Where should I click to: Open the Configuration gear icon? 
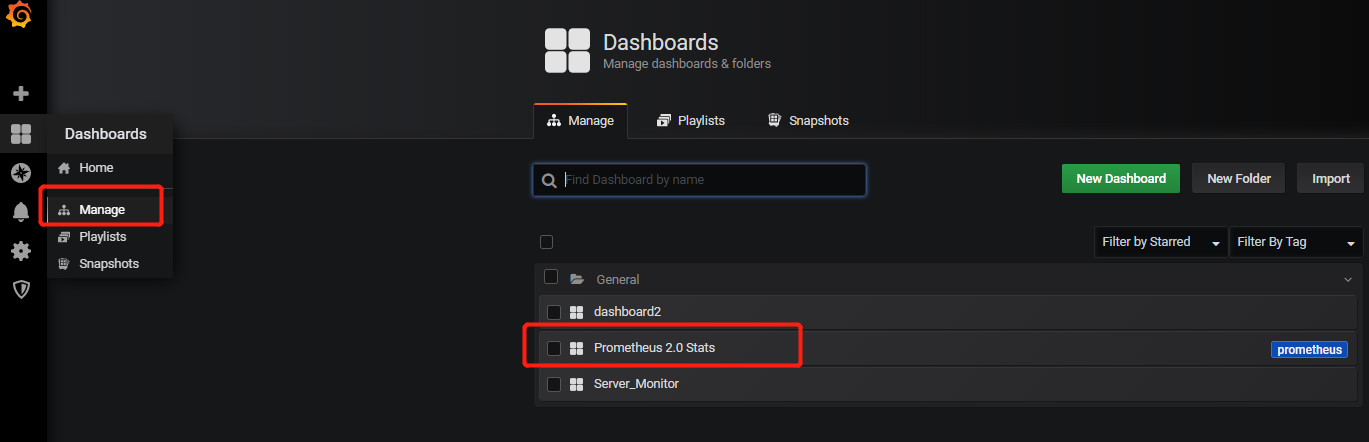(x=20, y=251)
